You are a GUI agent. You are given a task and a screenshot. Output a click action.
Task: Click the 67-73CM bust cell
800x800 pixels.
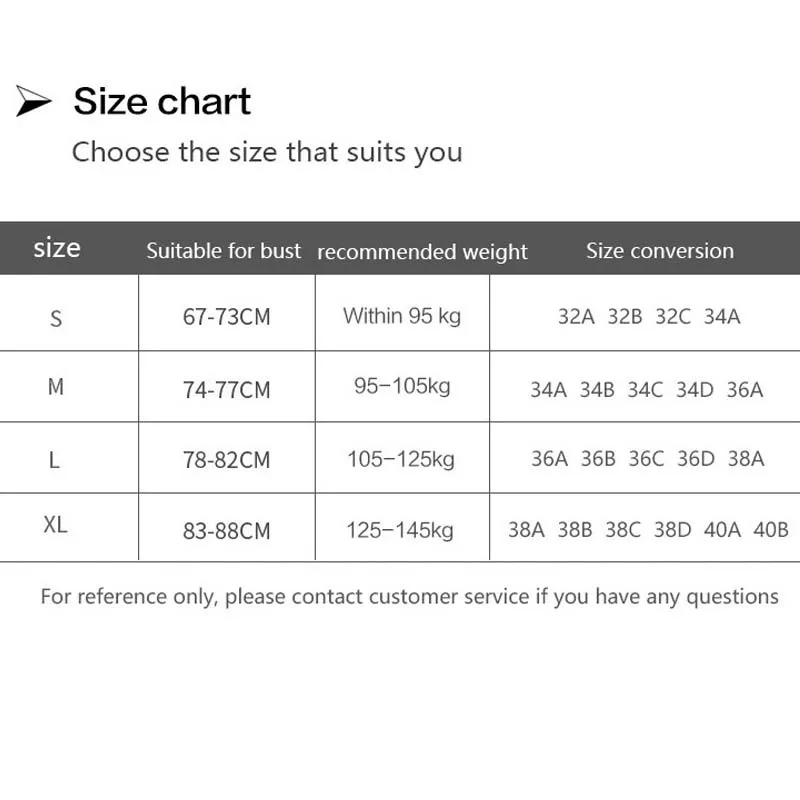pyautogui.click(x=227, y=318)
